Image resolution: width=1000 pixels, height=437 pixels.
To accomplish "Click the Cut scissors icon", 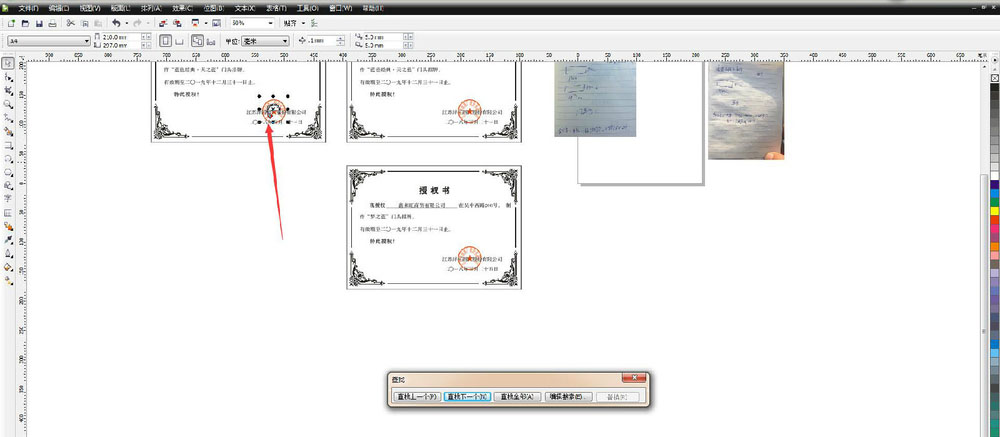I will (71, 23).
